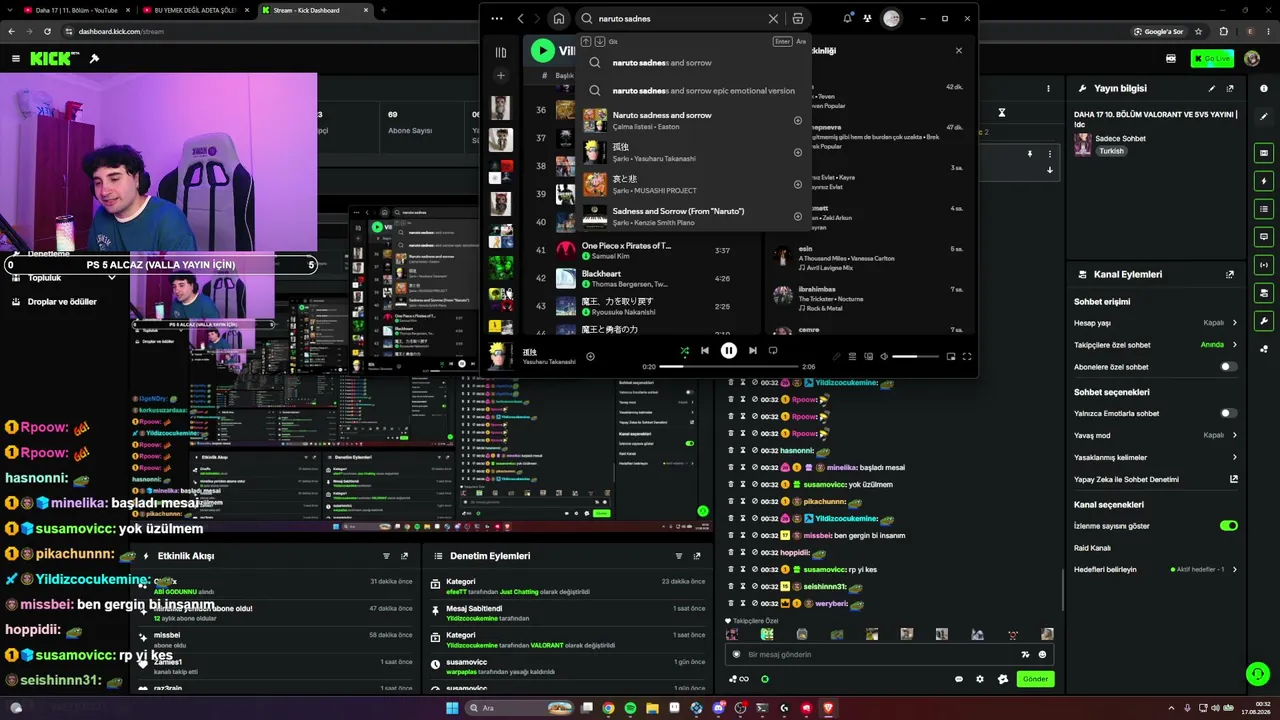Screen dimensions: 1280x720
Task: Add the Yasuharu Takanashi song result to library
Action: (x=798, y=153)
